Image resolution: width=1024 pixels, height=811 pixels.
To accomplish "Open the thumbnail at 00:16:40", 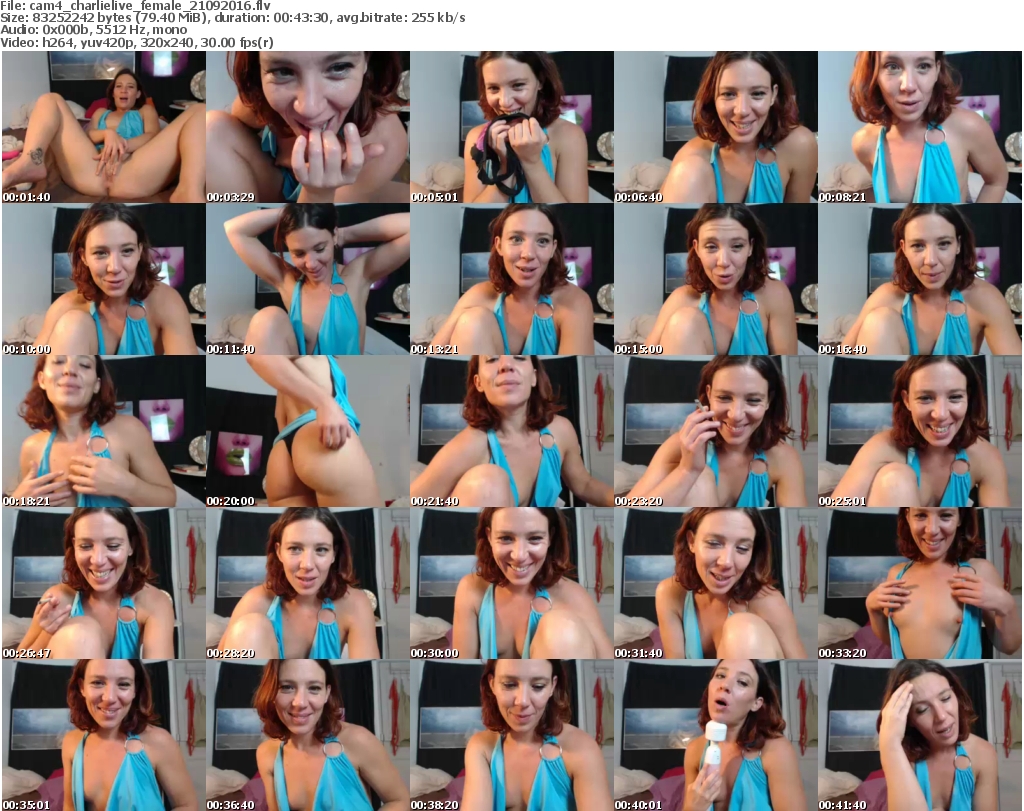I will (919, 279).
